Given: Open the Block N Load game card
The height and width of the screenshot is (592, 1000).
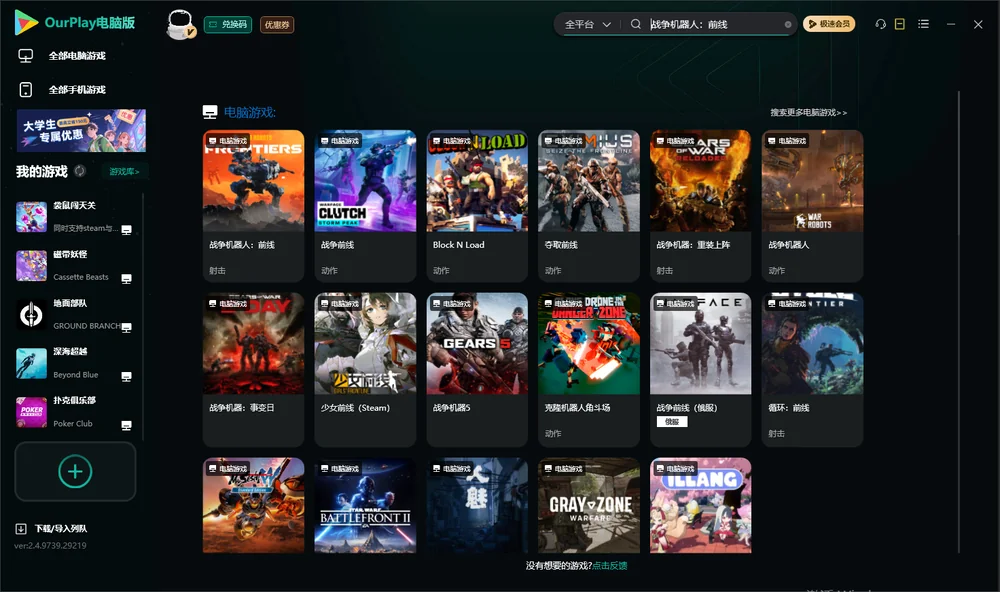Looking at the screenshot, I should coord(477,206).
